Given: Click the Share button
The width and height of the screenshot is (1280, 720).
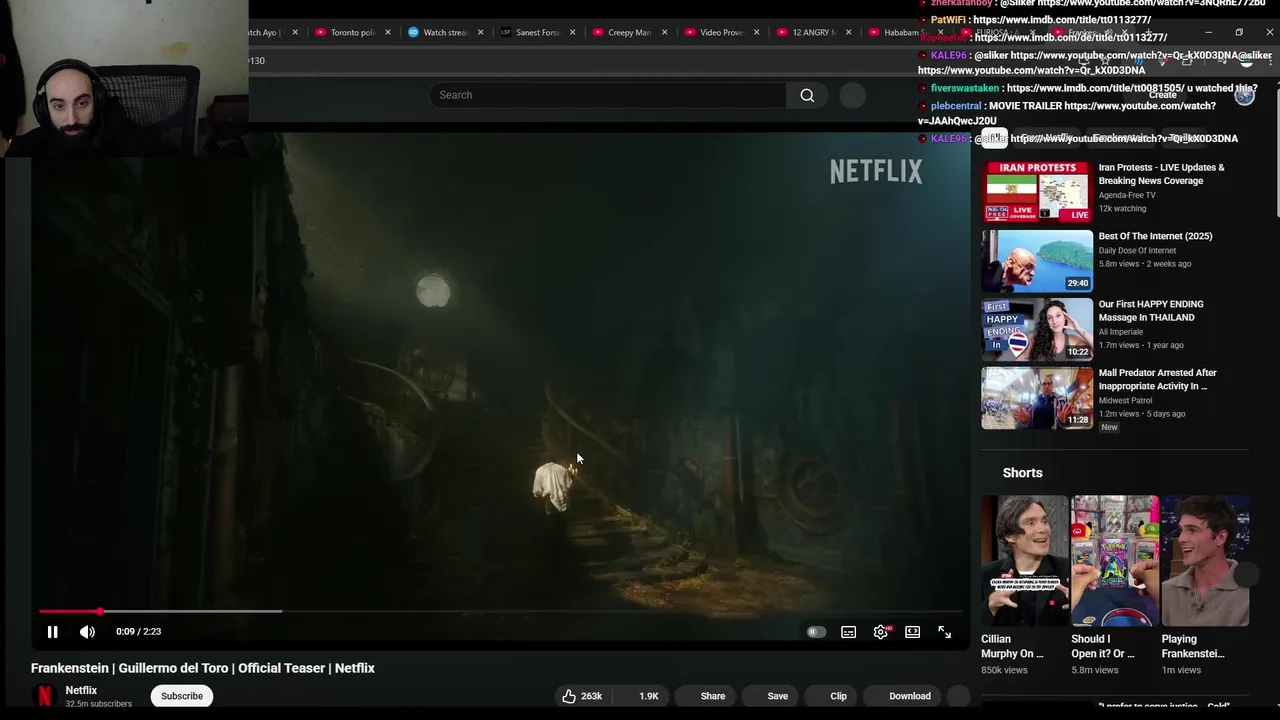Looking at the screenshot, I should click(x=705, y=696).
